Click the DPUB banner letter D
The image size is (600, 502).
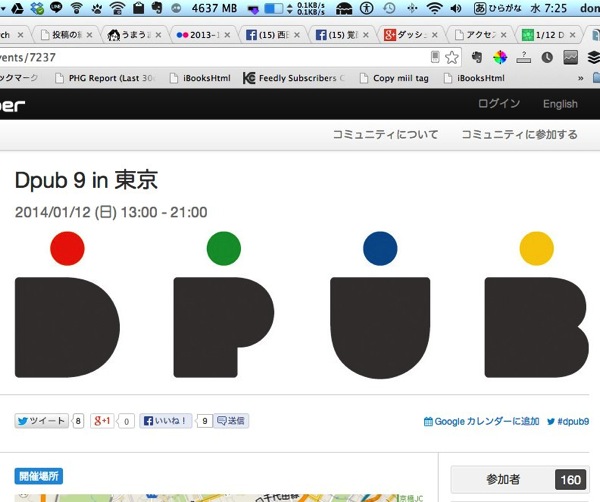(67, 328)
